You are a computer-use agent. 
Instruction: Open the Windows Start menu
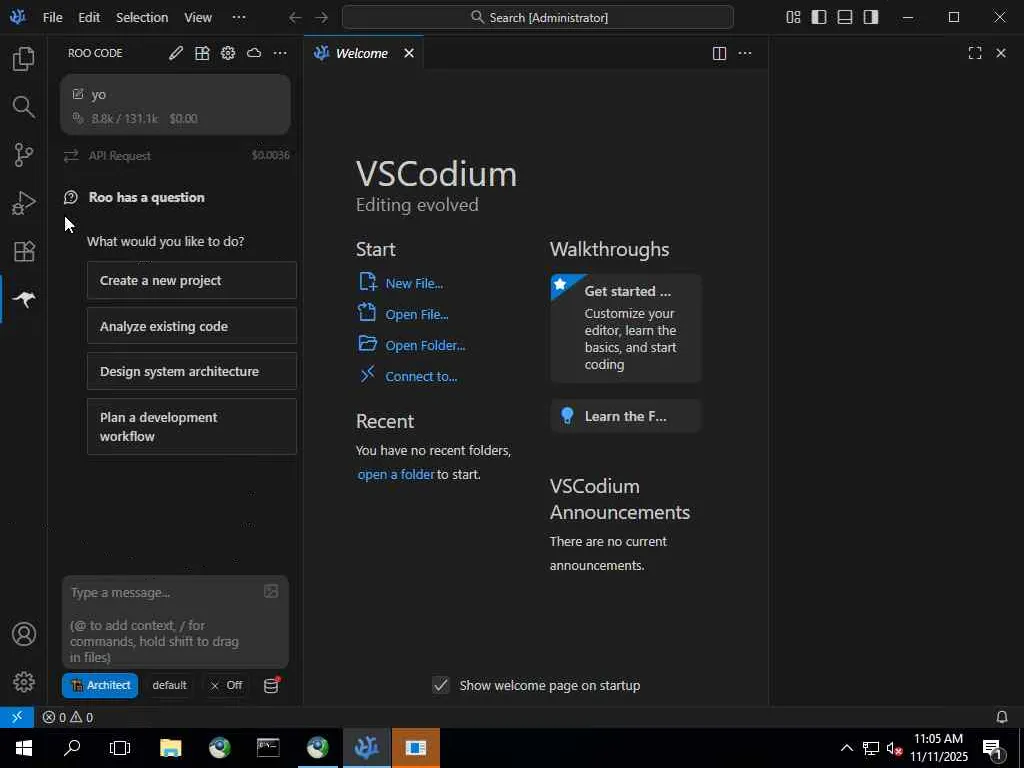click(24, 748)
